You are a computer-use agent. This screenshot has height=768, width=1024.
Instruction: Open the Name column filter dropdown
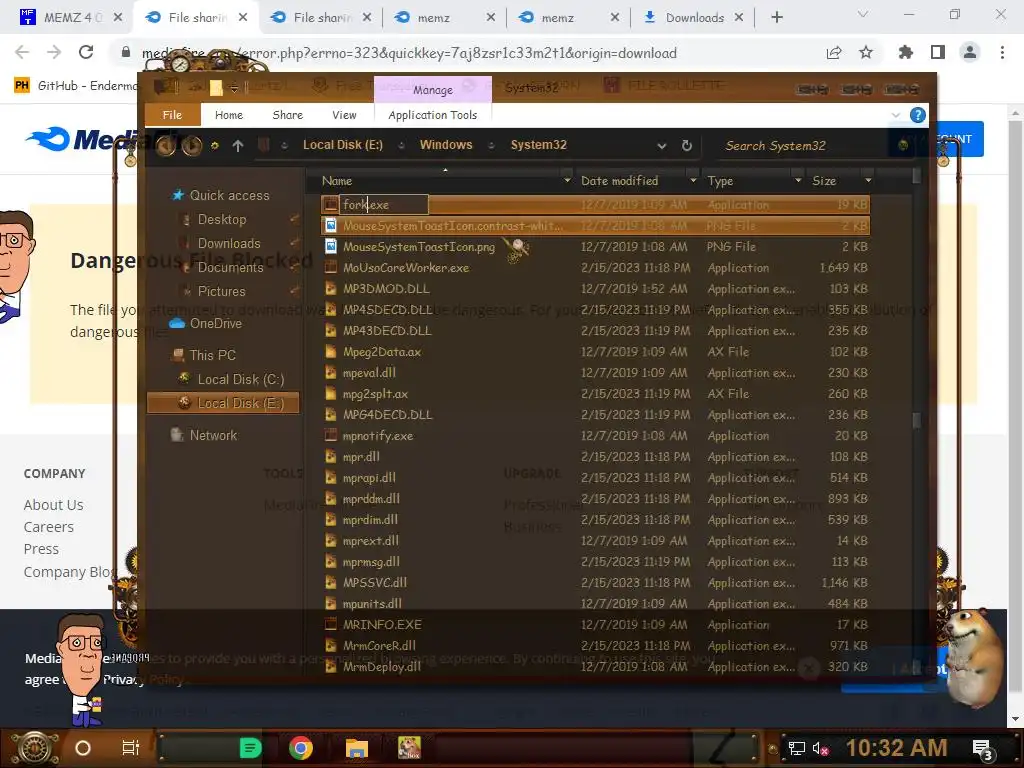pos(567,181)
